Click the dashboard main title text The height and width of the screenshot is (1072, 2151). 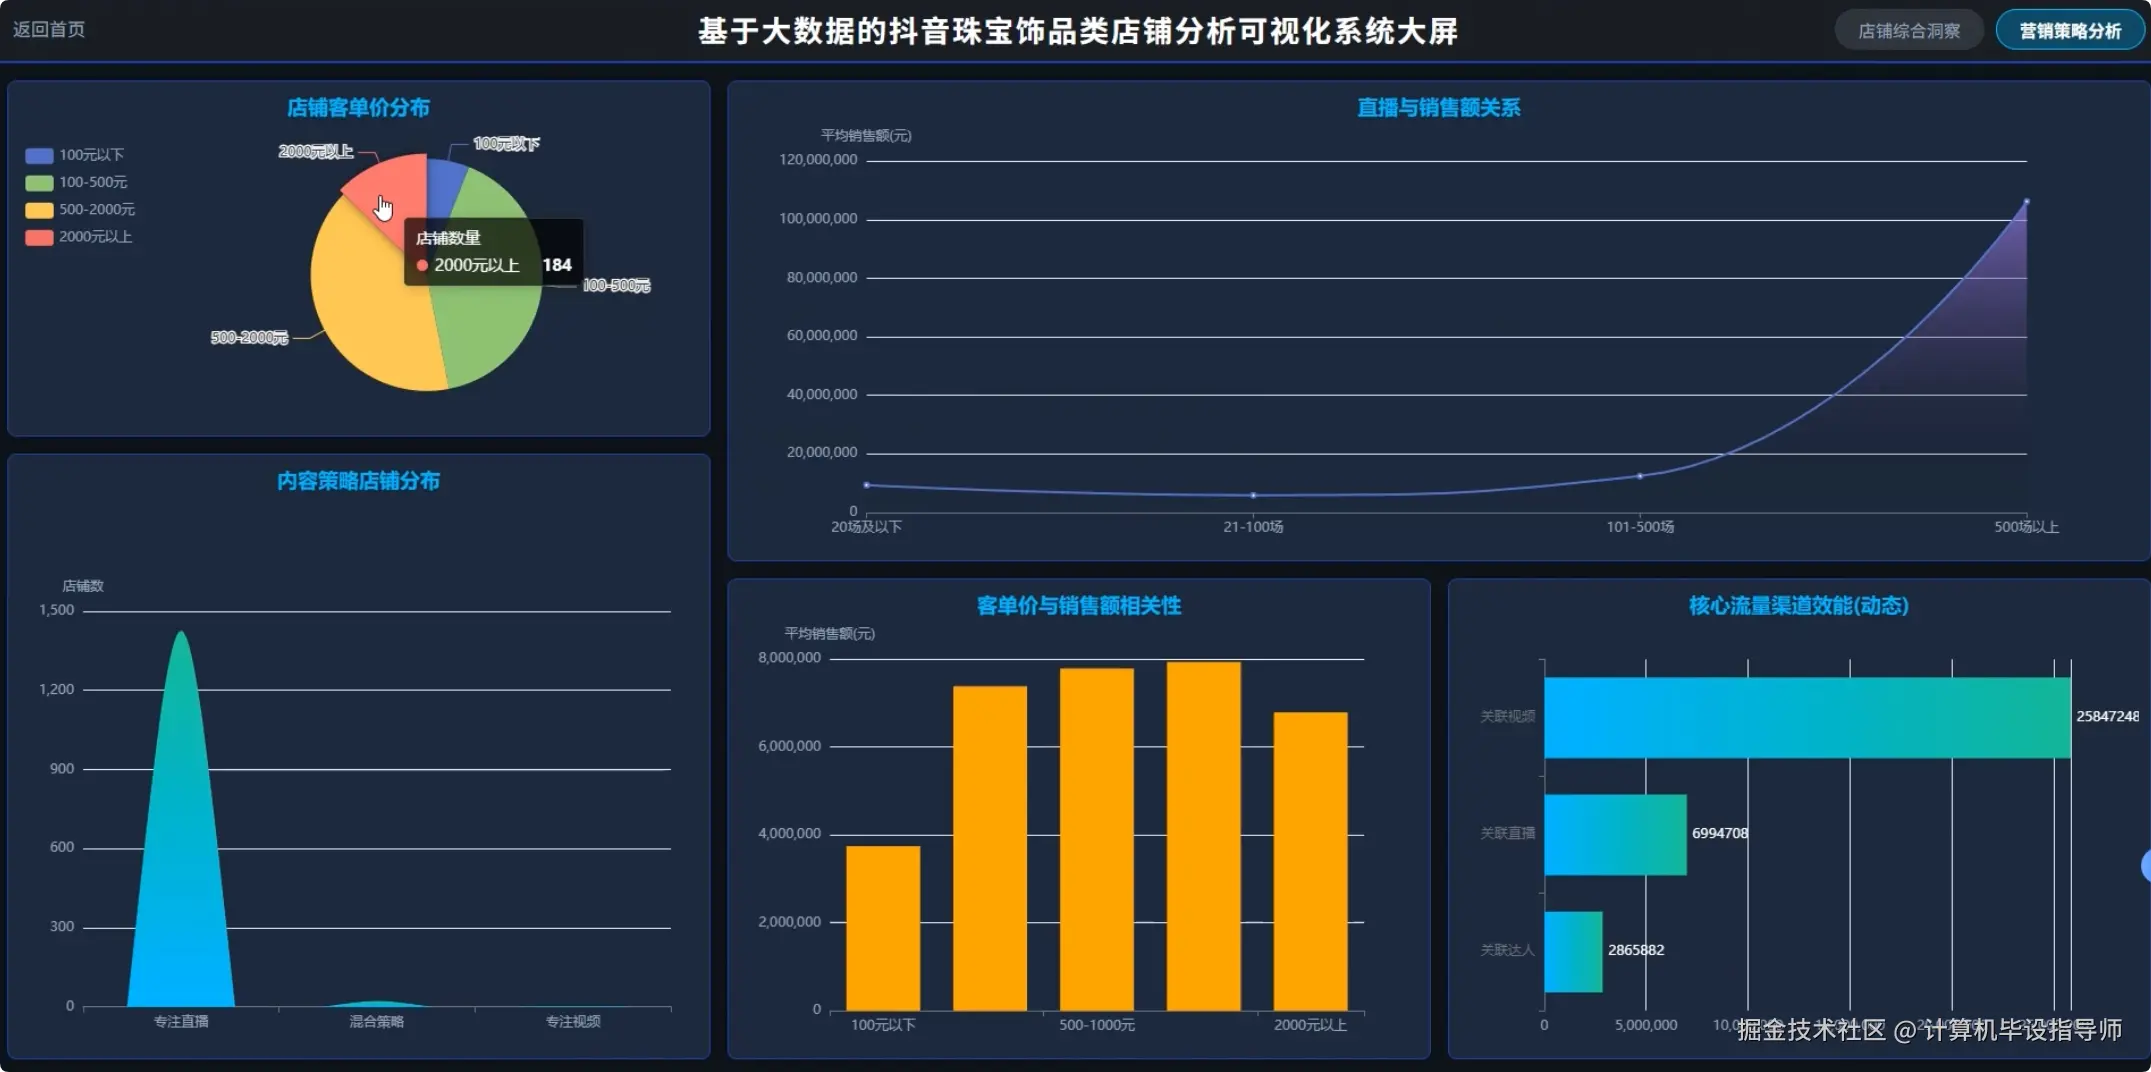(1077, 31)
